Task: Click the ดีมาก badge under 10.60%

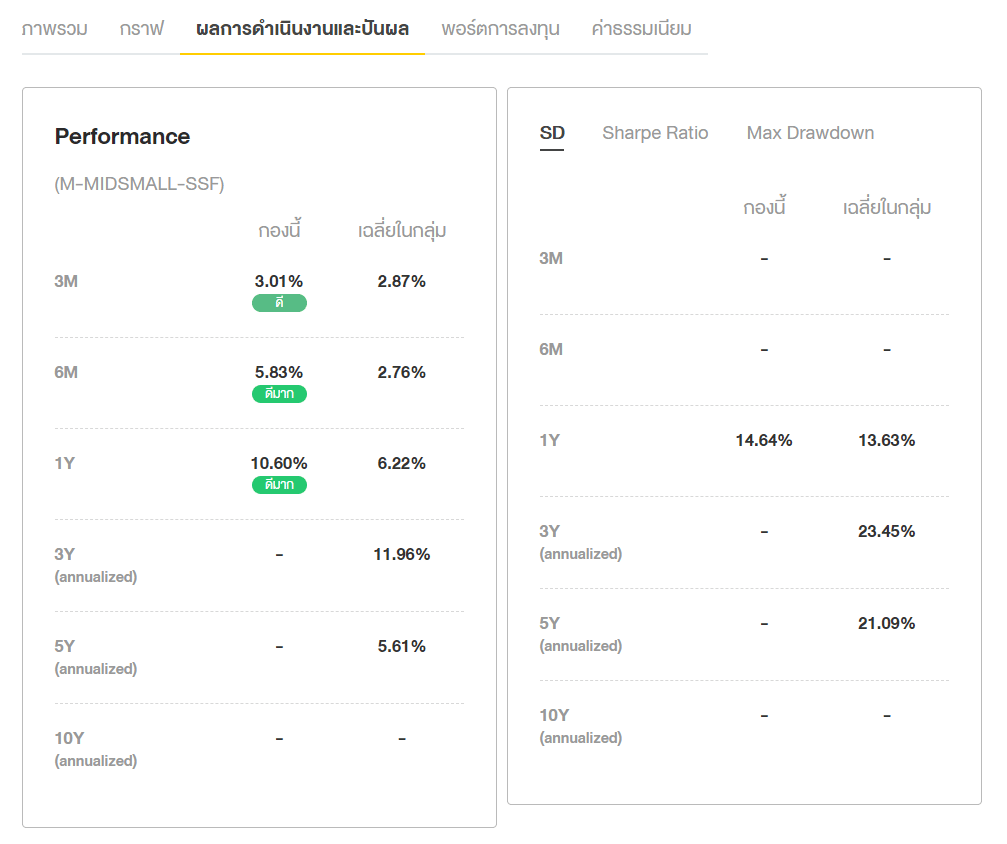Action: pos(279,485)
